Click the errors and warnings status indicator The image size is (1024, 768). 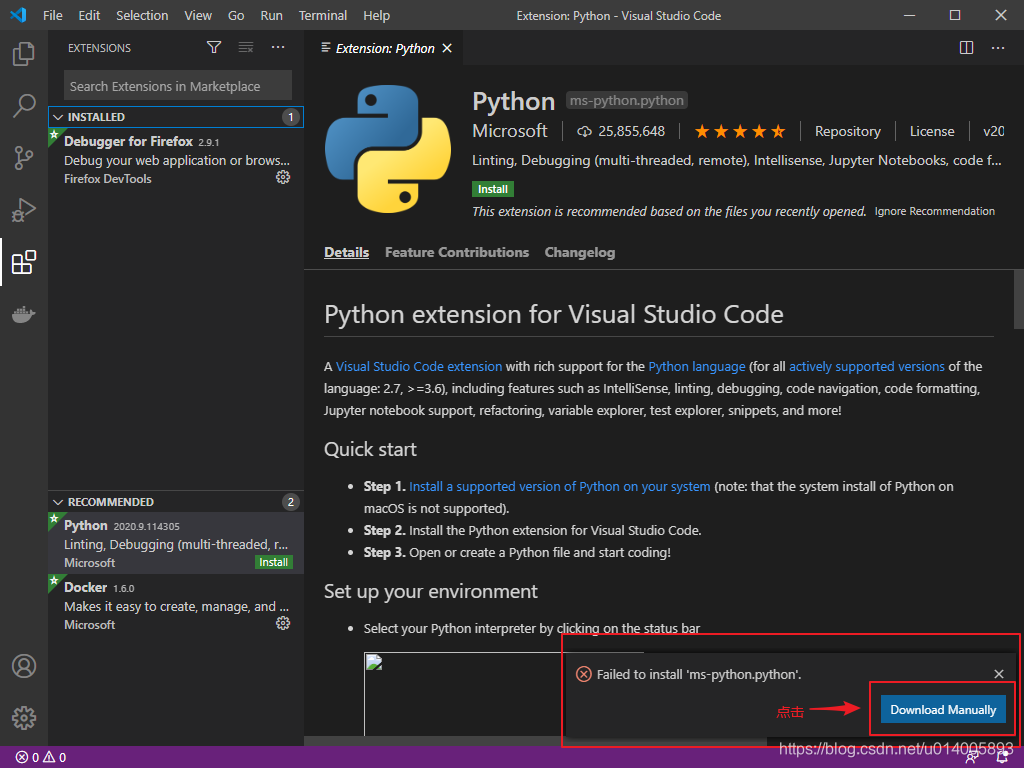coord(40,757)
